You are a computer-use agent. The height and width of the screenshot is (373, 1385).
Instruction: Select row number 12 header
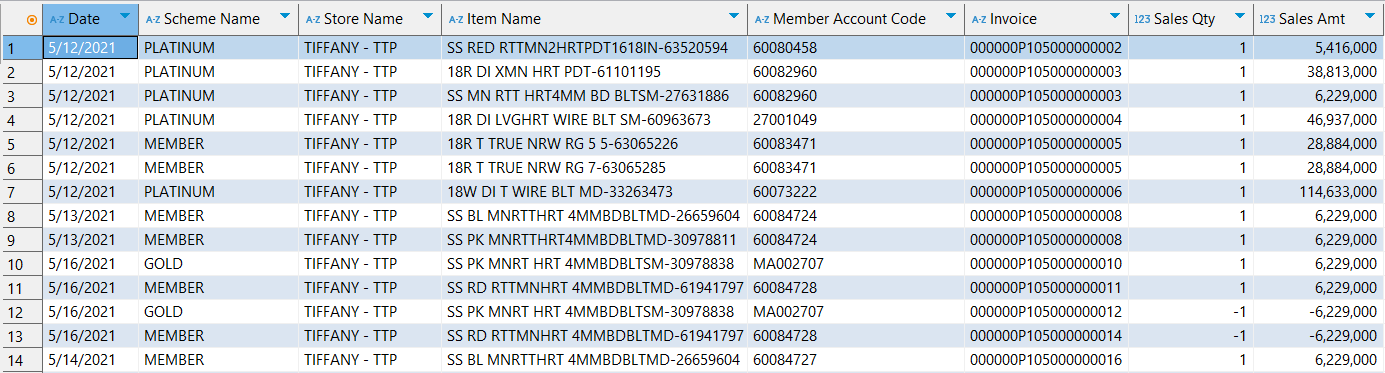tap(21, 312)
